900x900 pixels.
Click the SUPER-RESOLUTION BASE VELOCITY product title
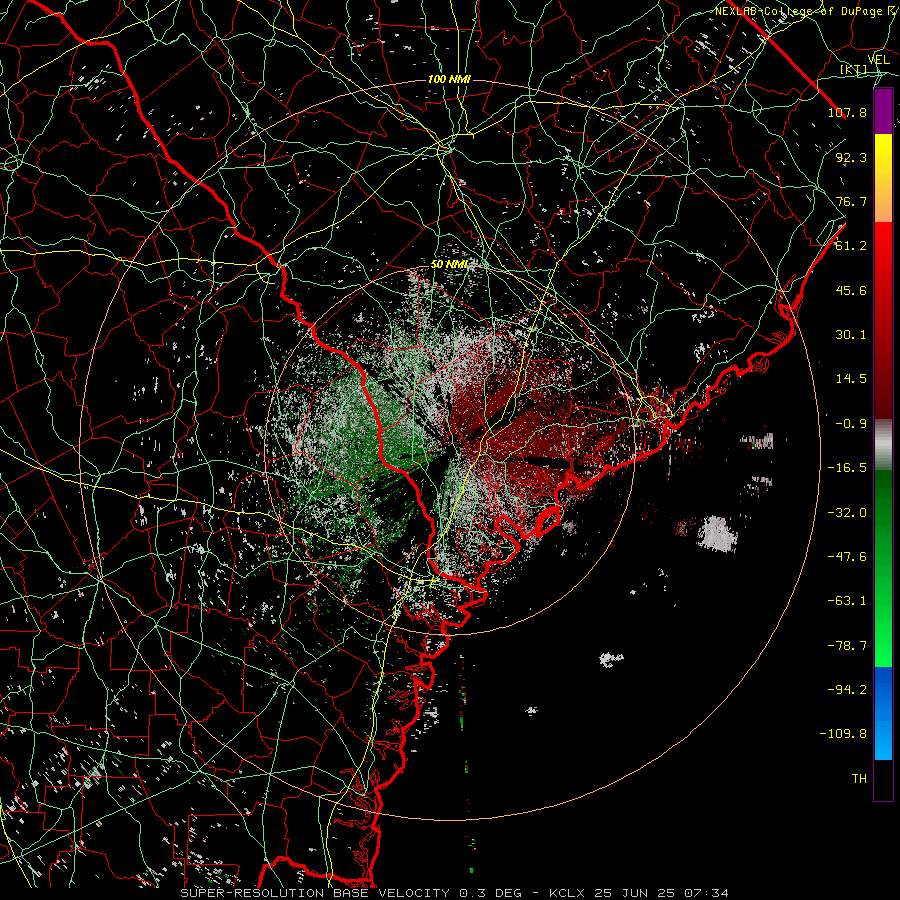click(315, 893)
